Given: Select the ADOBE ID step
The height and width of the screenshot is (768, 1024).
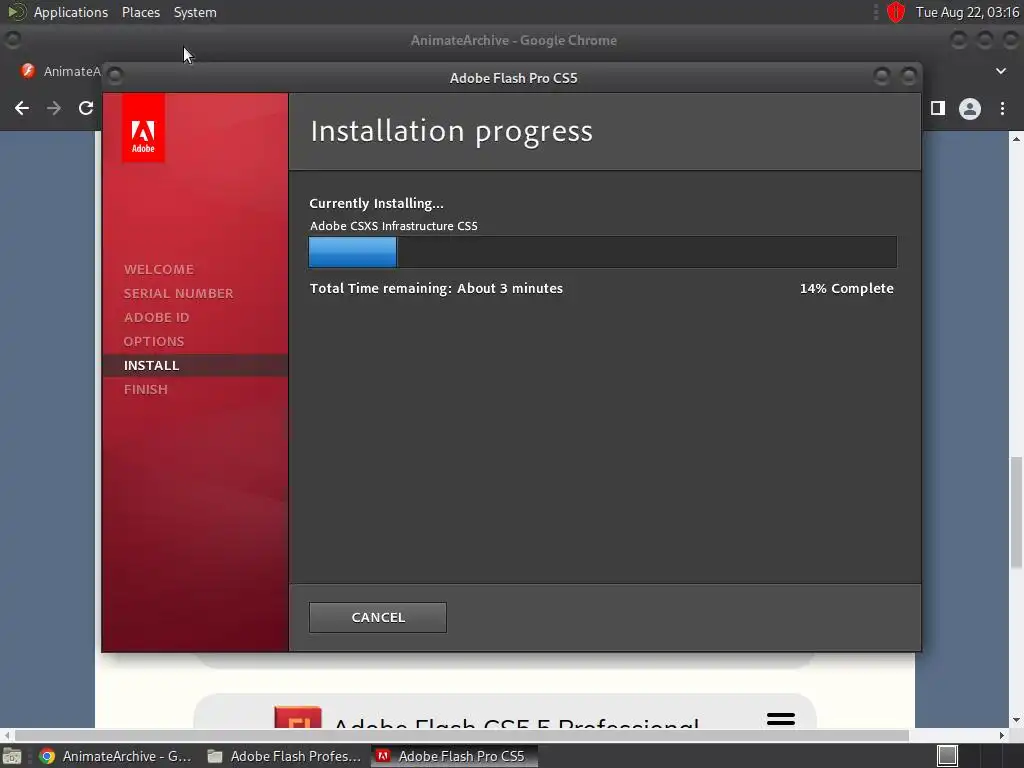Looking at the screenshot, I should point(157,317).
